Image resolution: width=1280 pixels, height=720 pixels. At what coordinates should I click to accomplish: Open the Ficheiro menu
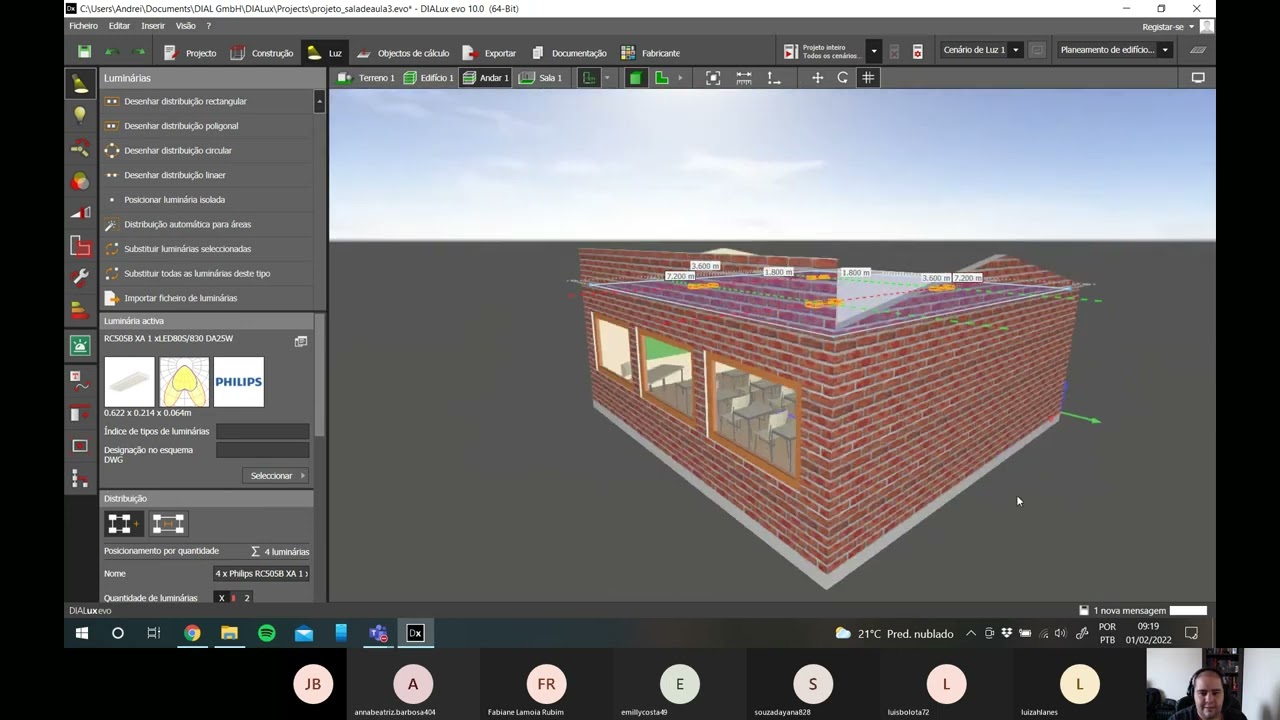coord(83,26)
